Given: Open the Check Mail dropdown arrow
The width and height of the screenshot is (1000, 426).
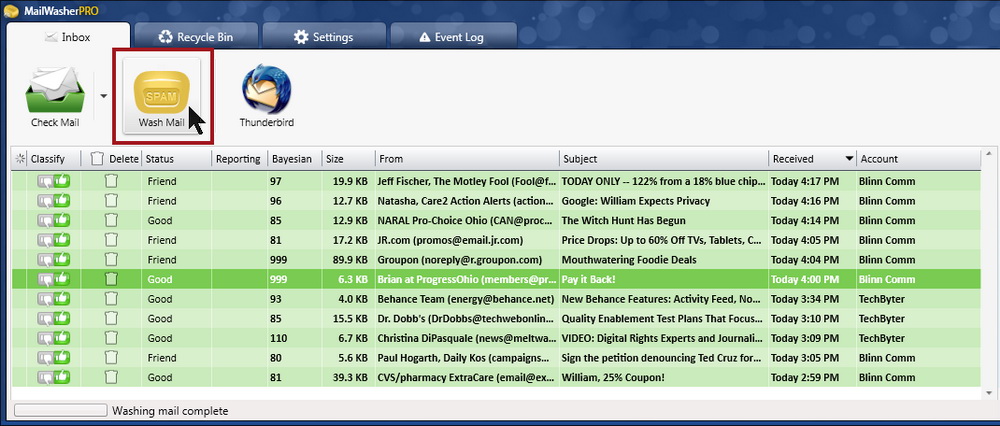Looking at the screenshot, I should point(103,96).
